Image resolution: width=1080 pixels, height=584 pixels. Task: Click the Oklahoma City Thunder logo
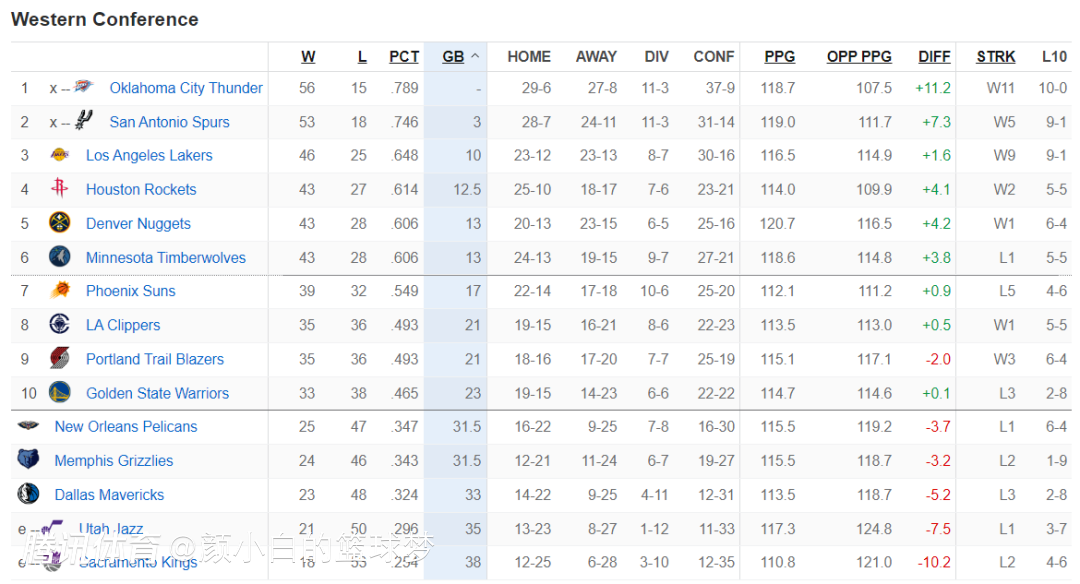(x=83, y=88)
